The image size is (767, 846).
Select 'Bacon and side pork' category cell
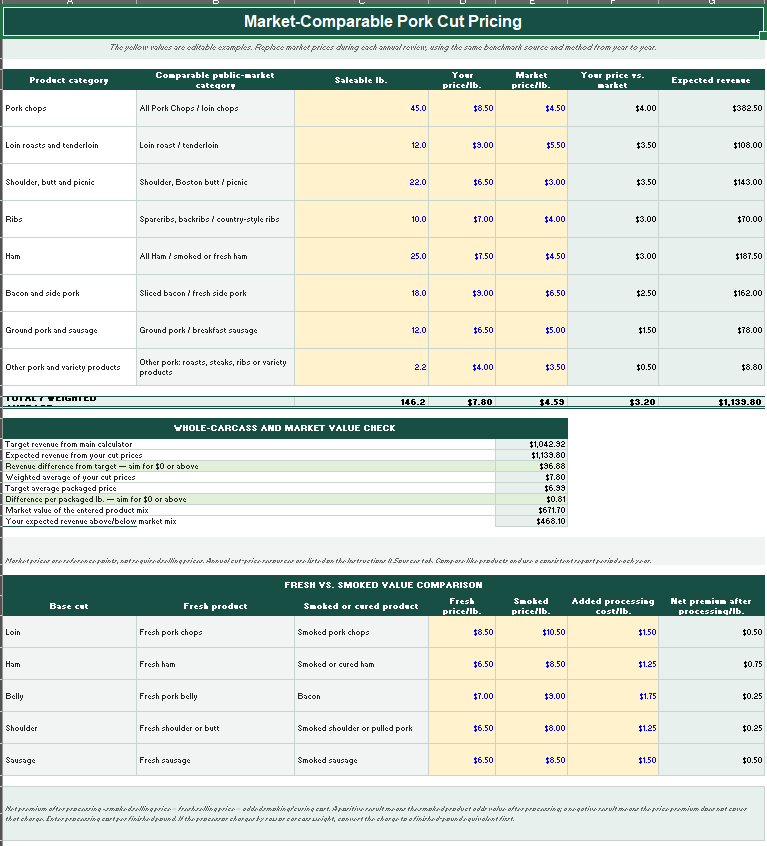(70, 293)
